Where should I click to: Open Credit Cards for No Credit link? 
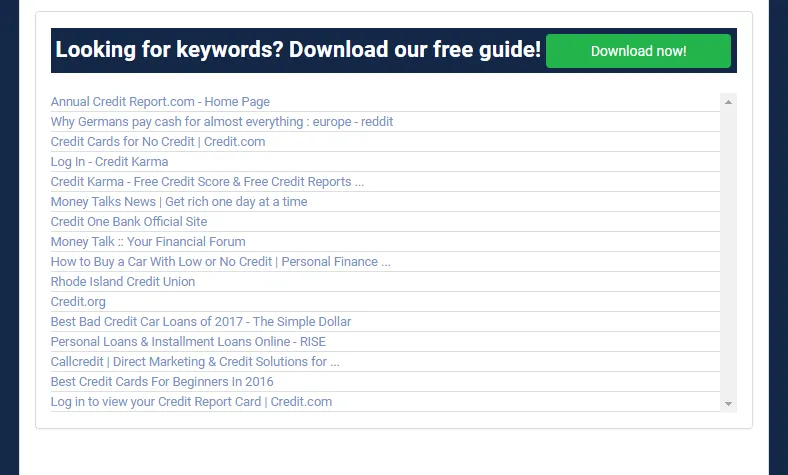158,142
